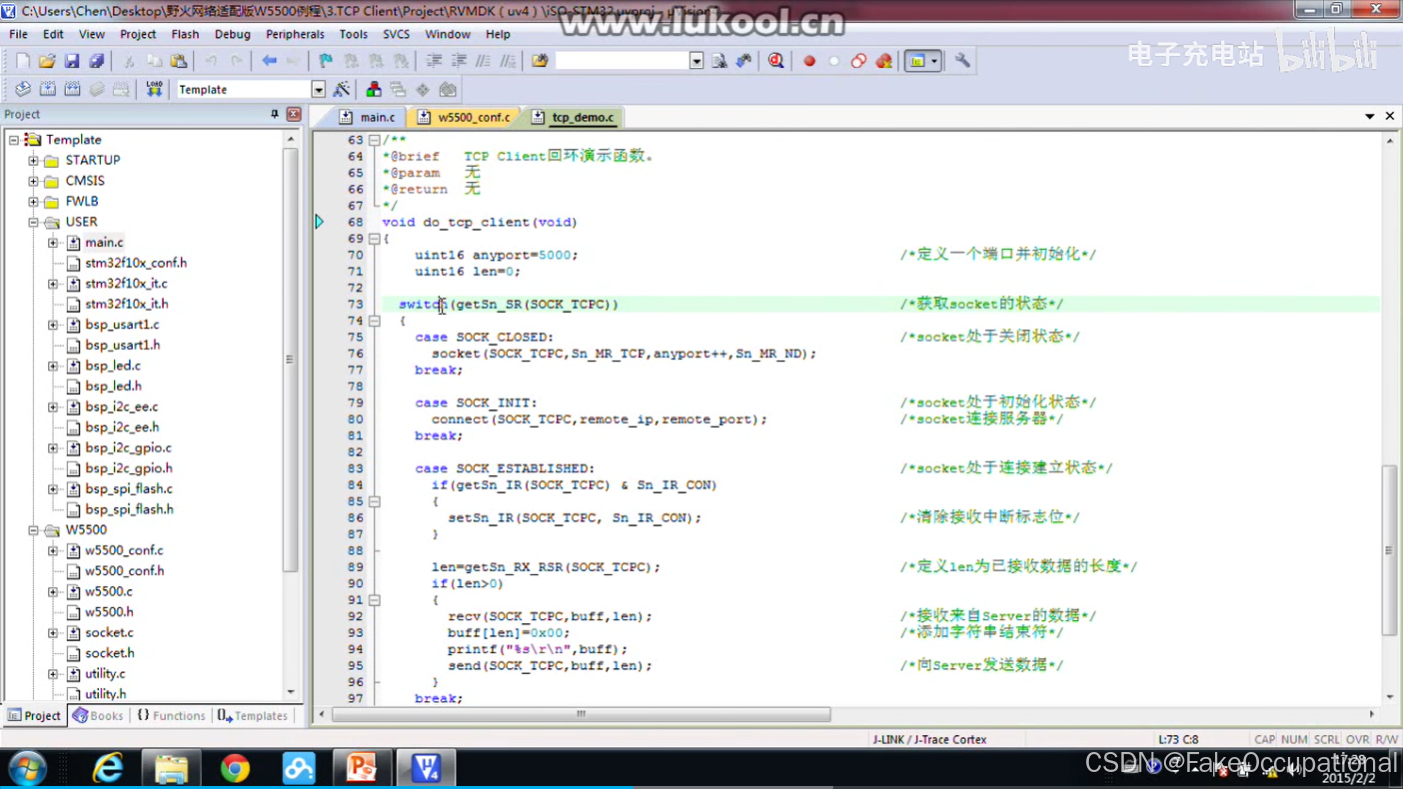Save all files using the multi-disk icon
The image size is (1403, 789).
click(96, 61)
